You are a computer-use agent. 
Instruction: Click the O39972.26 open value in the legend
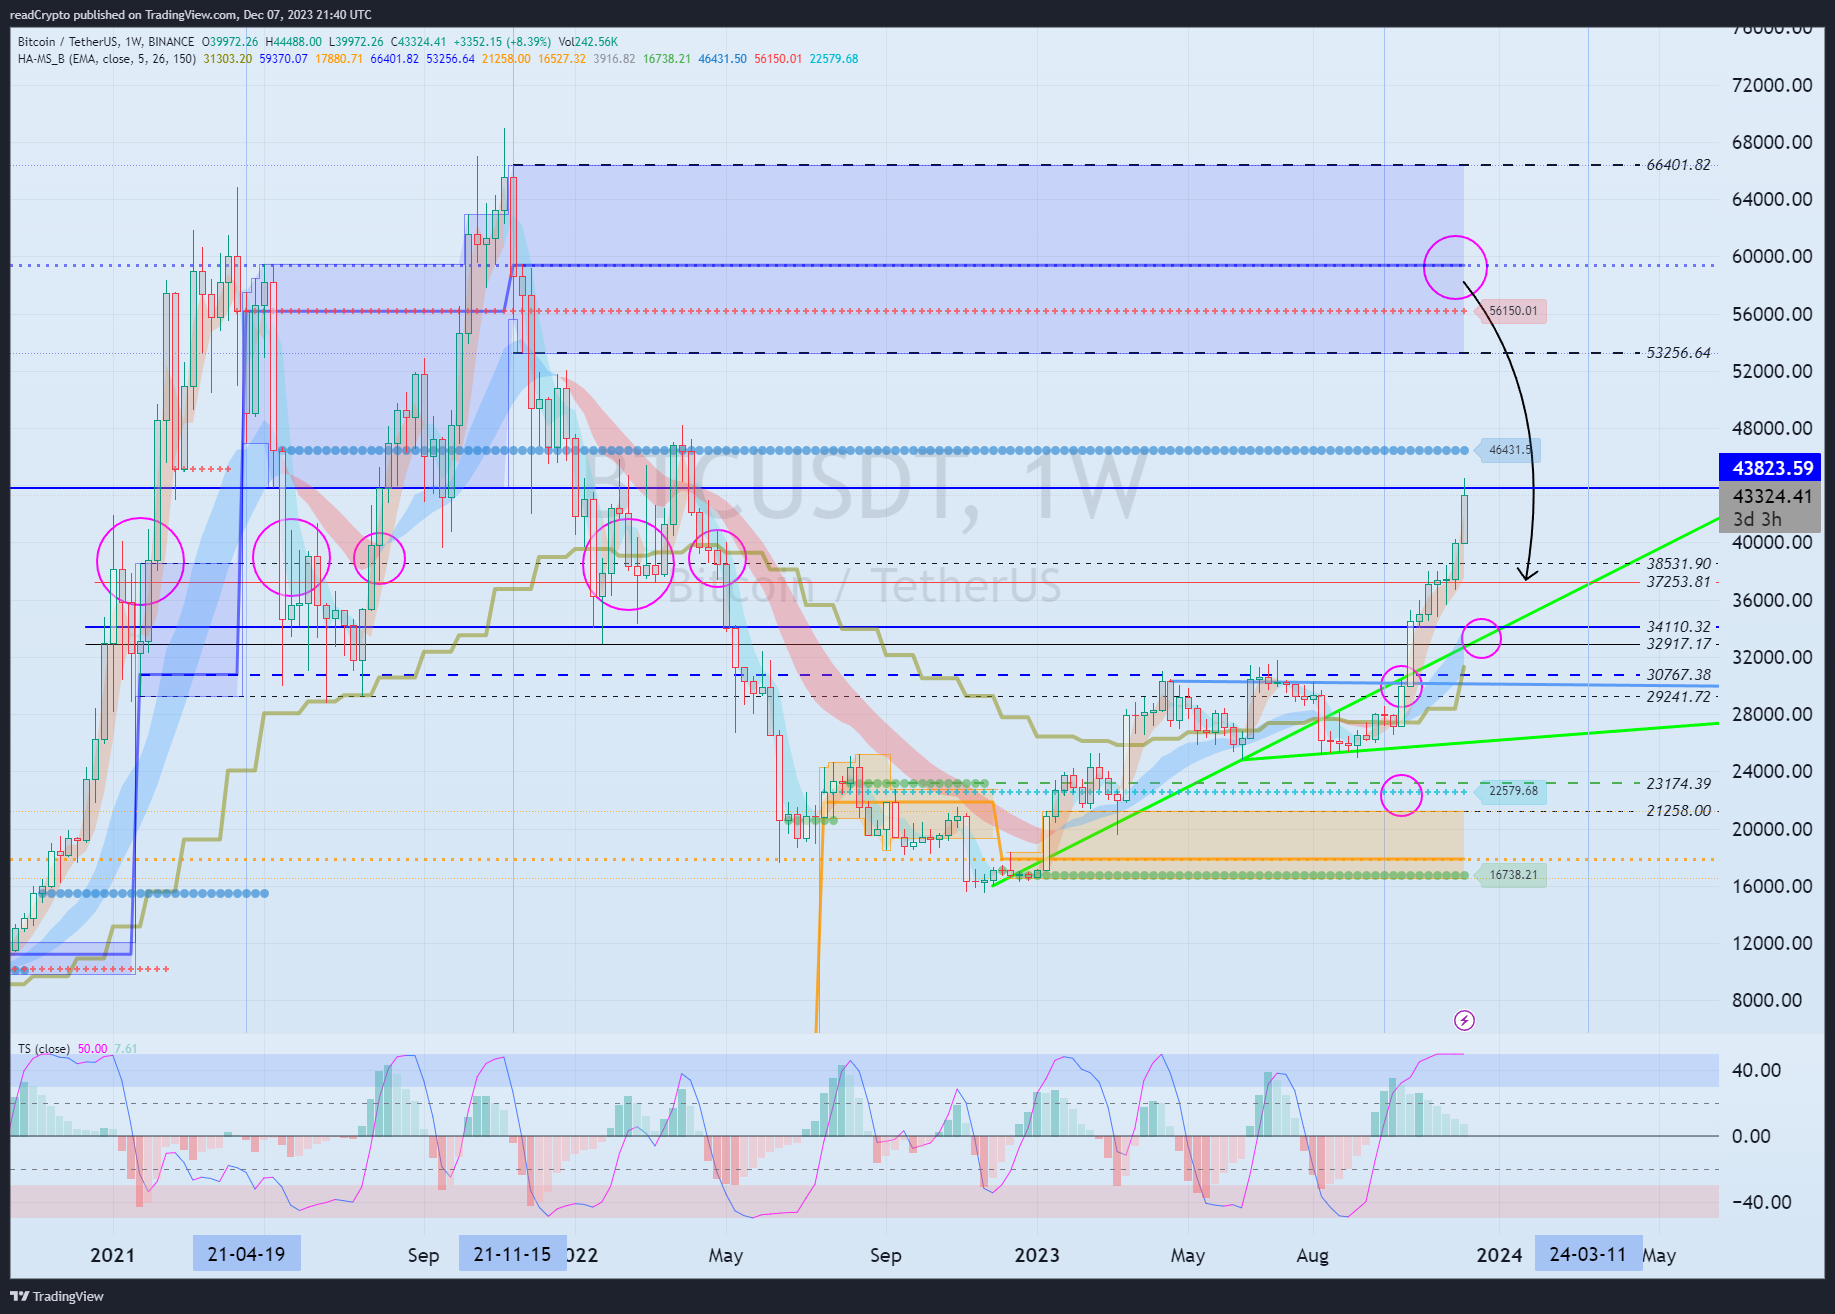click(x=230, y=42)
